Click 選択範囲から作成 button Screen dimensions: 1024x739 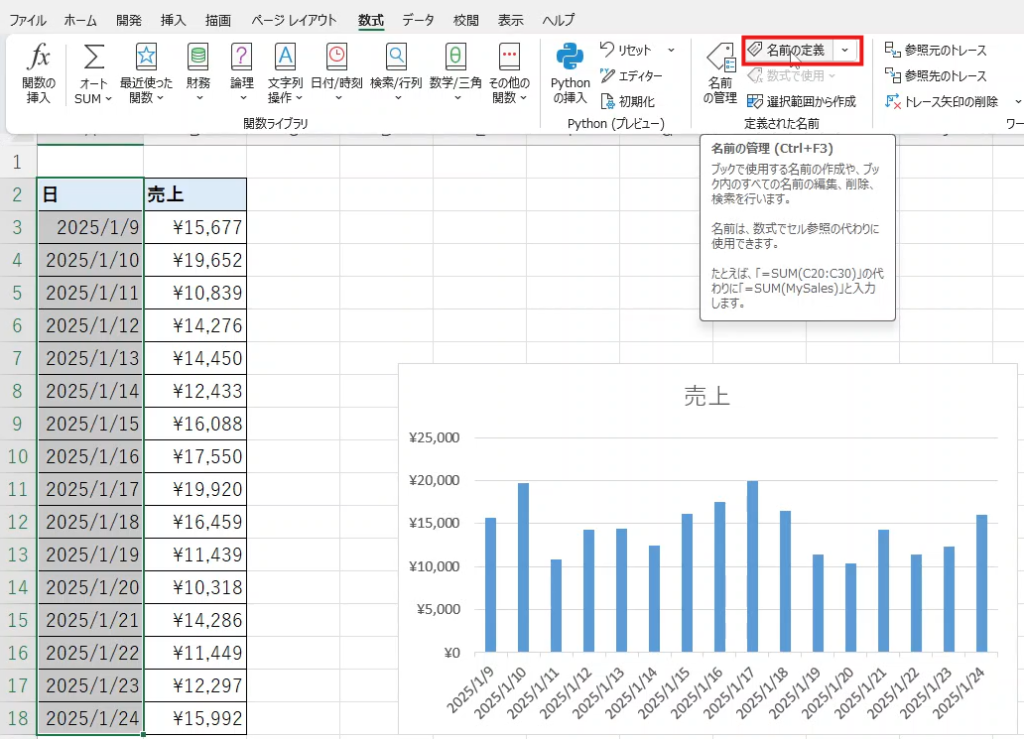(x=801, y=102)
